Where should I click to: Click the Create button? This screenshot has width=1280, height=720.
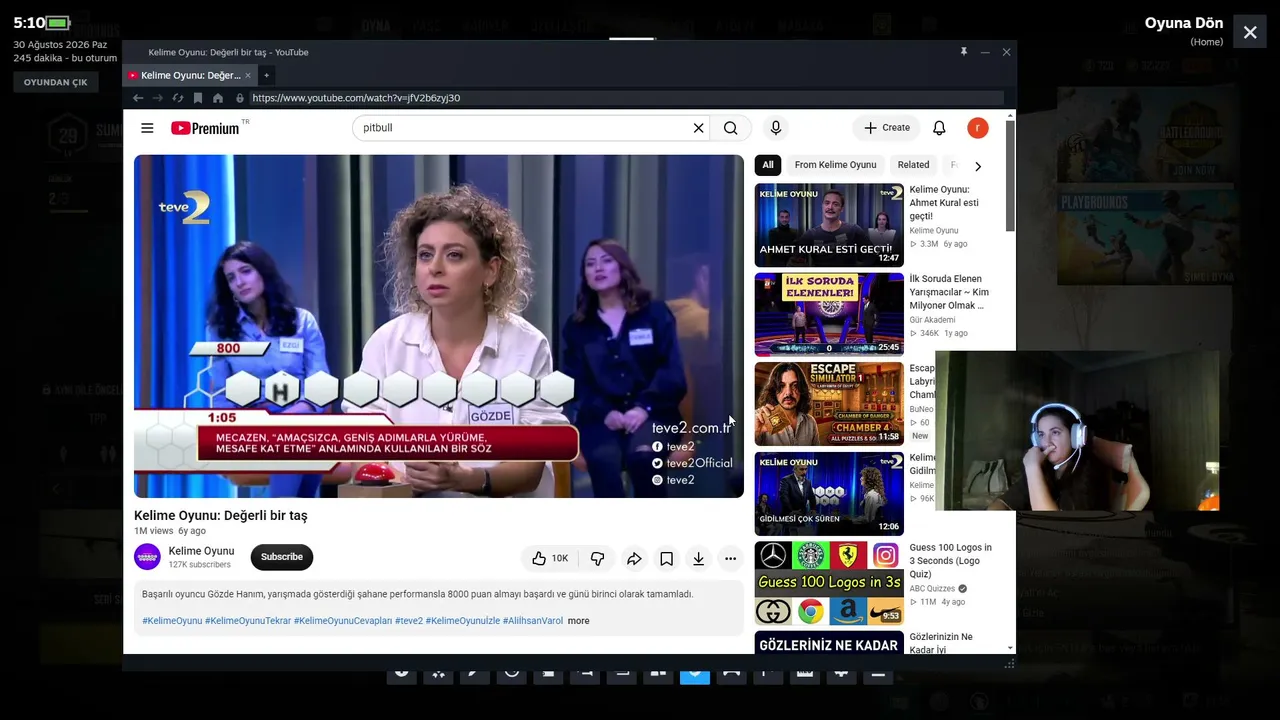tap(887, 128)
